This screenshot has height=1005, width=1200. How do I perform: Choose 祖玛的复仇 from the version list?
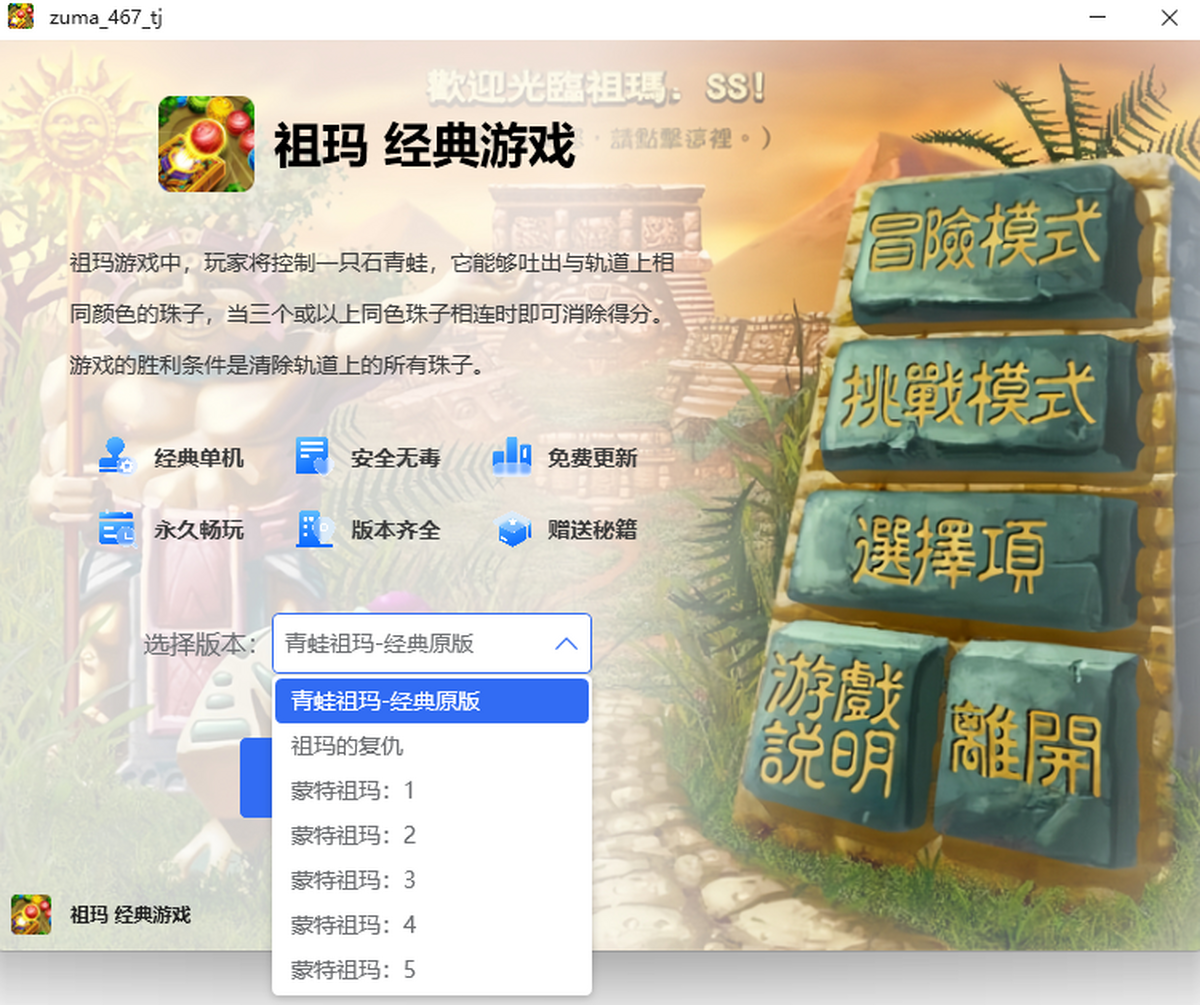pos(431,746)
